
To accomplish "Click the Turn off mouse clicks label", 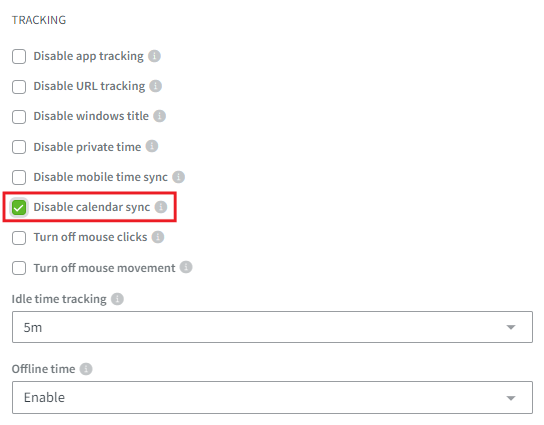I will [91, 237].
